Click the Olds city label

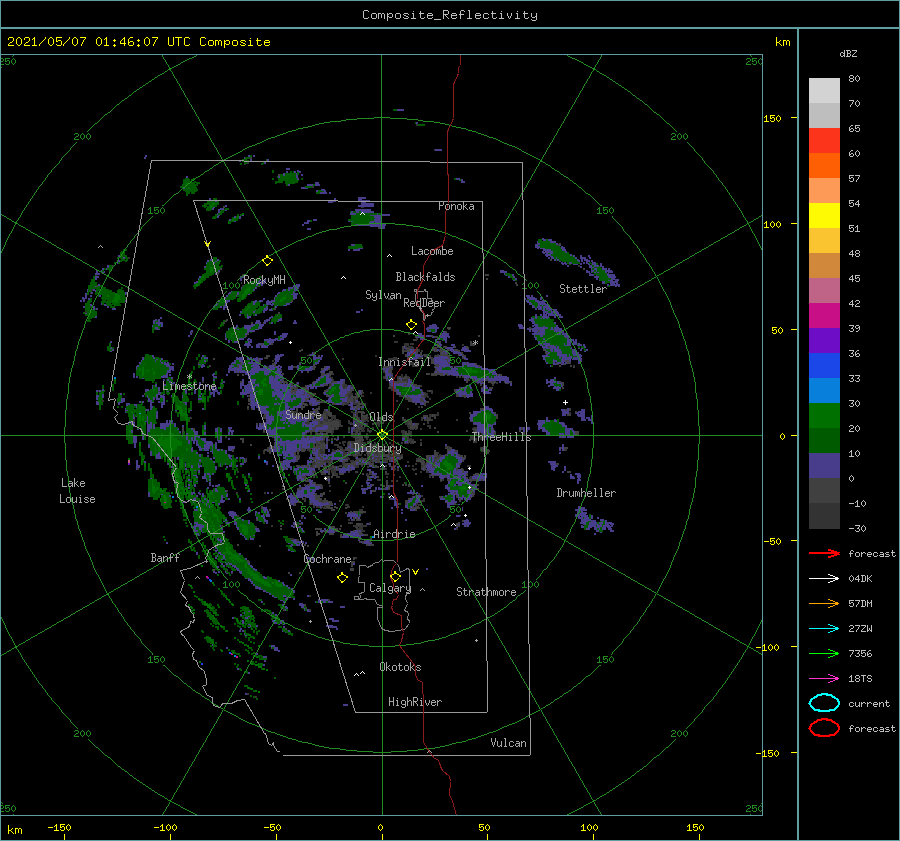[381, 417]
